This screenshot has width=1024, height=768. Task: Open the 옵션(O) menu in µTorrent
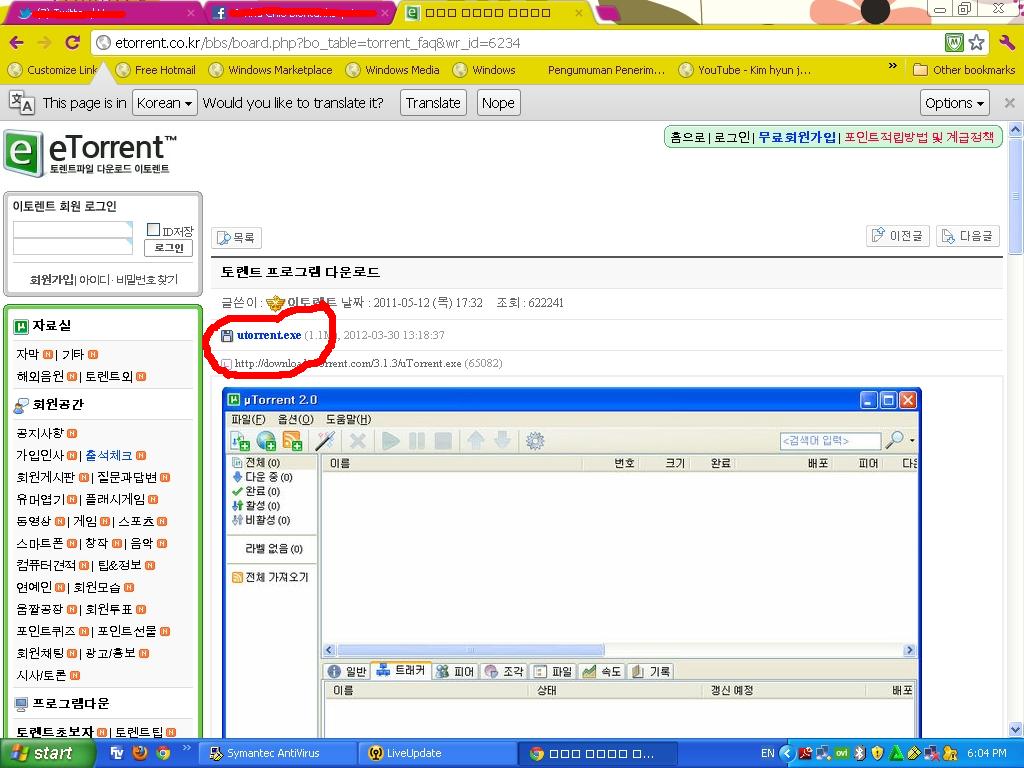(x=296, y=419)
